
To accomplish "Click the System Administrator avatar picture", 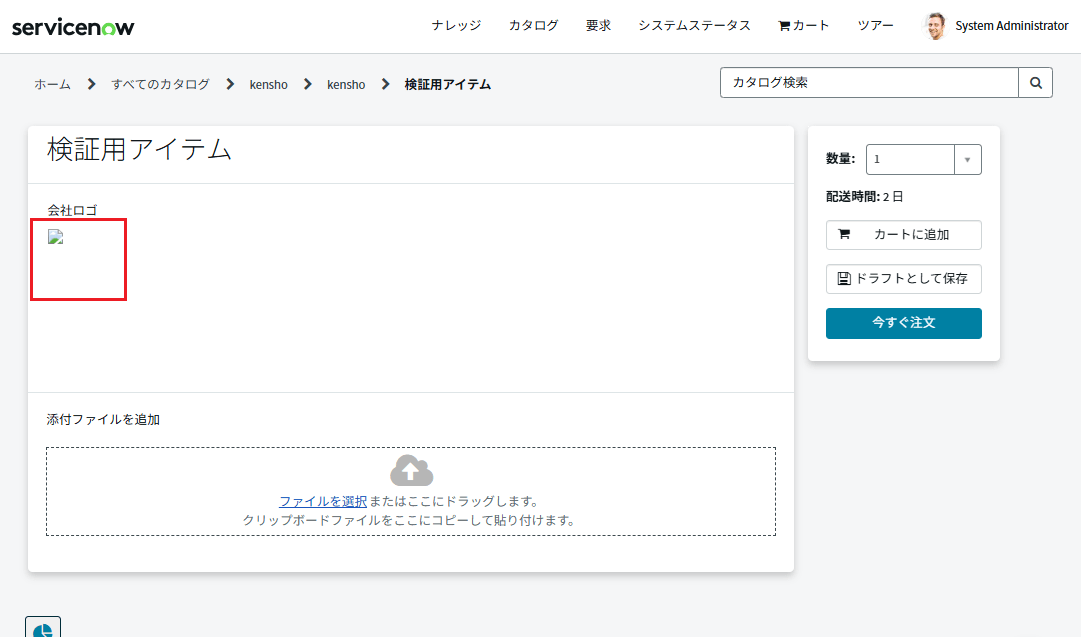I will pyautogui.click(x=934, y=26).
